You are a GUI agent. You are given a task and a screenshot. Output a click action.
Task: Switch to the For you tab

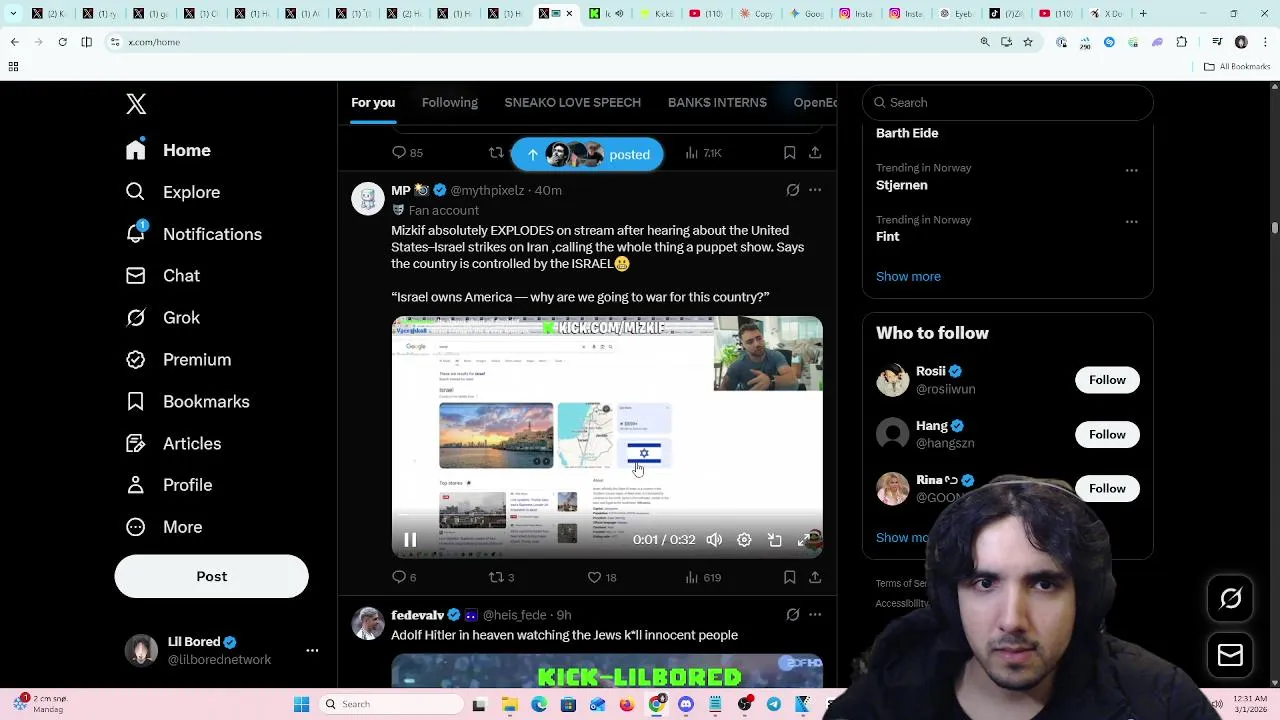point(373,102)
